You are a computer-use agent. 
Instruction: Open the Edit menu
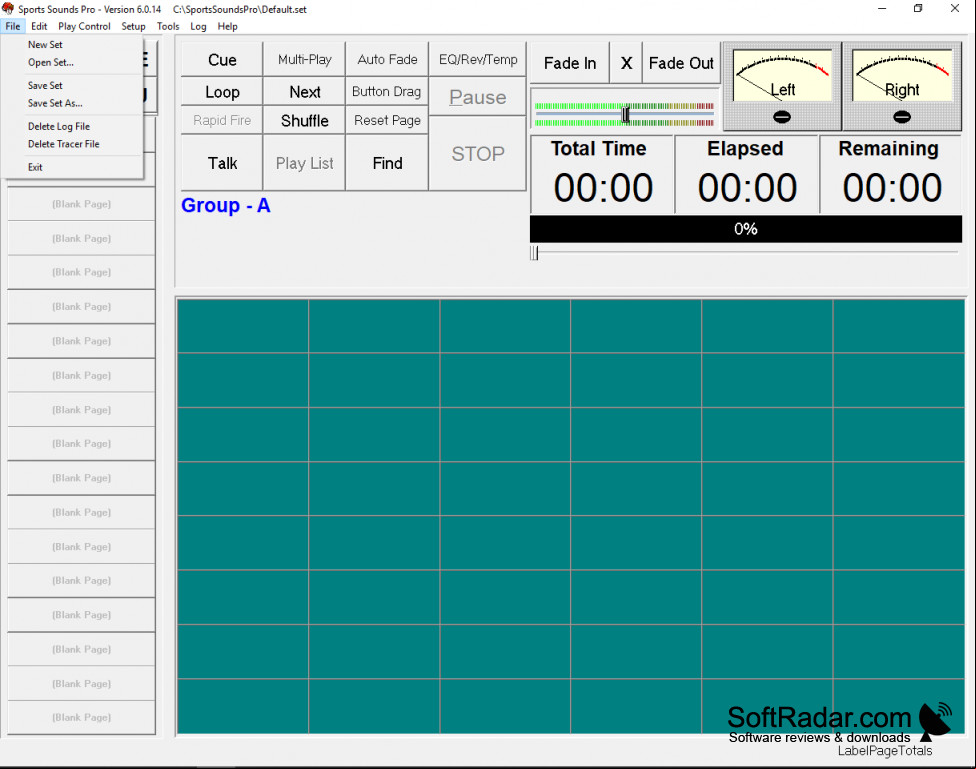(x=39, y=26)
